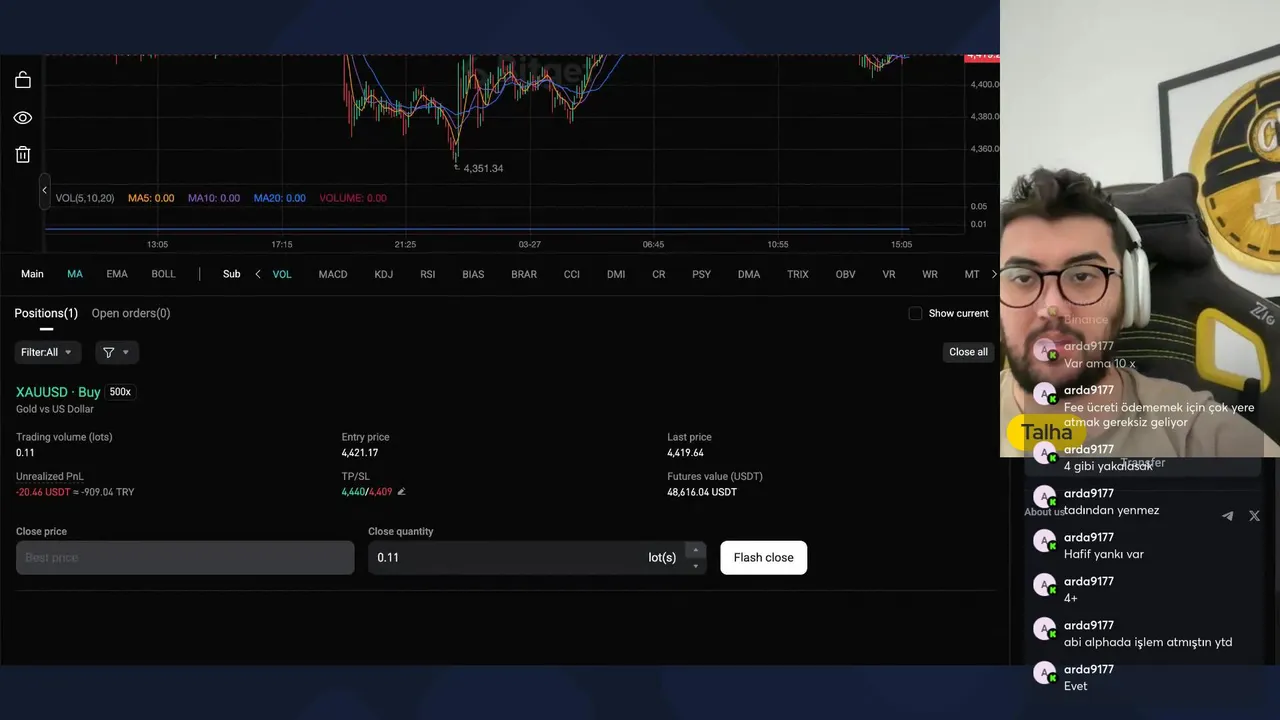Select the MA main indicator
This screenshot has width=1280, height=720.
[75, 274]
